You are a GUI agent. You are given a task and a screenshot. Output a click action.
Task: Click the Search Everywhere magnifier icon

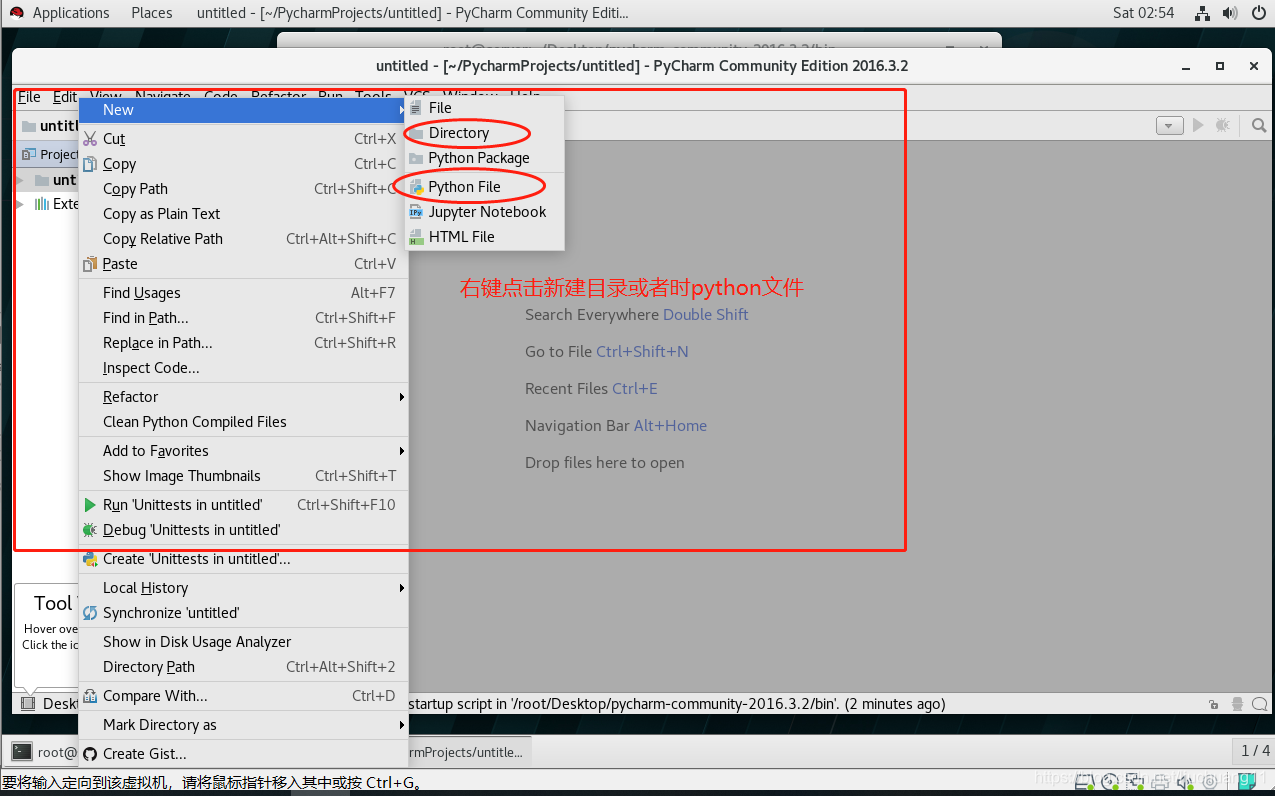pyautogui.click(x=1259, y=126)
